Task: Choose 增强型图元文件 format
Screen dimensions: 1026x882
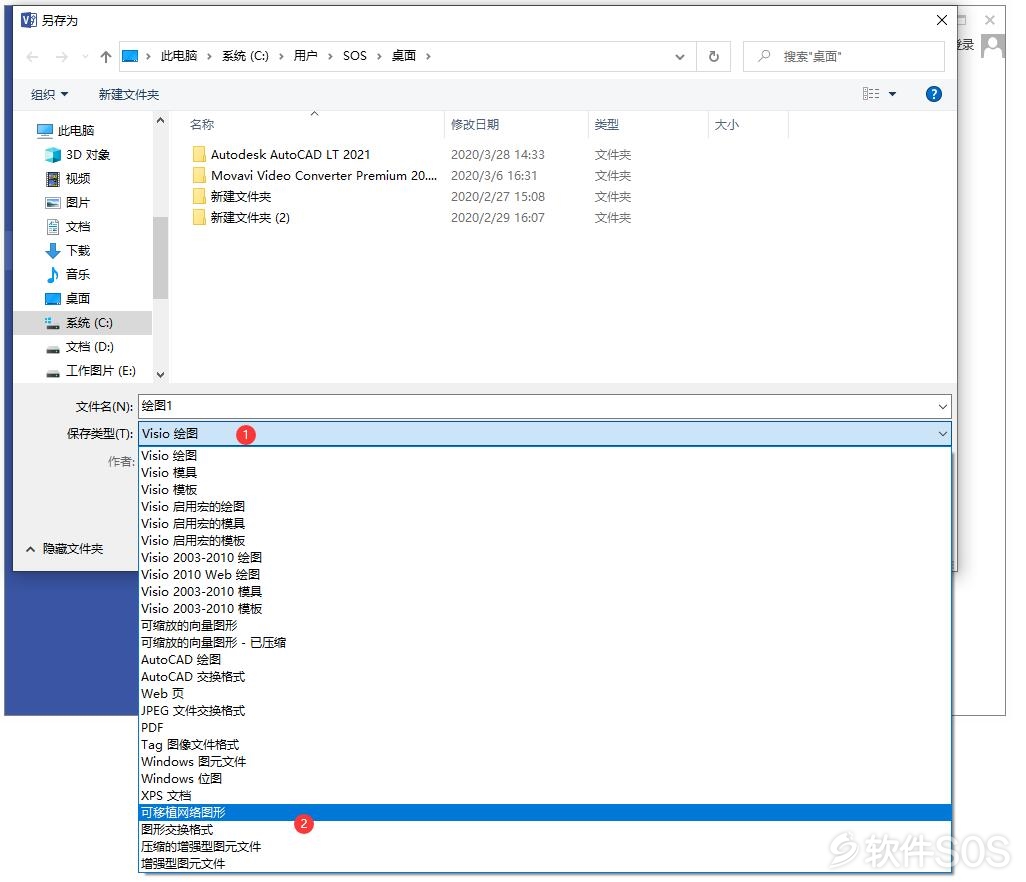Action: point(544,864)
